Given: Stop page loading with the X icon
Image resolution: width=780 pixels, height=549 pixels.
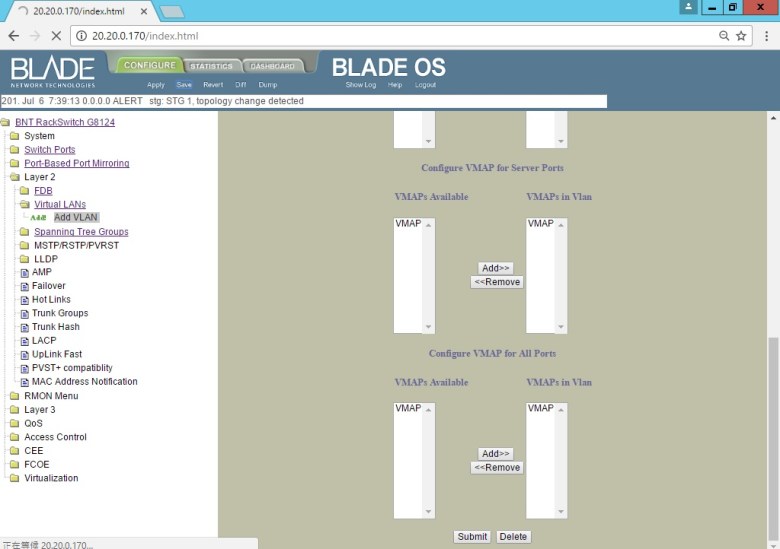Looking at the screenshot, I should pyautogui.click(x=56, y=35).
